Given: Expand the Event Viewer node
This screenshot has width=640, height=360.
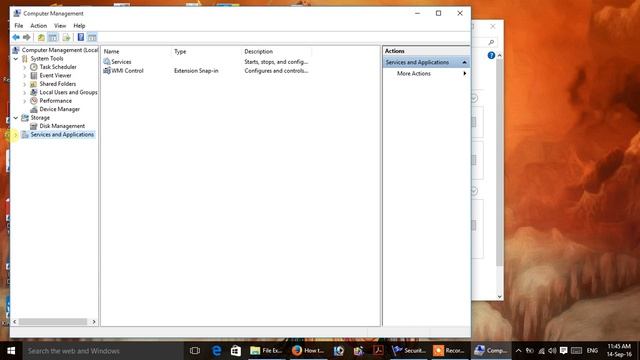Looking at the screenshot, I should pos(25,76).
